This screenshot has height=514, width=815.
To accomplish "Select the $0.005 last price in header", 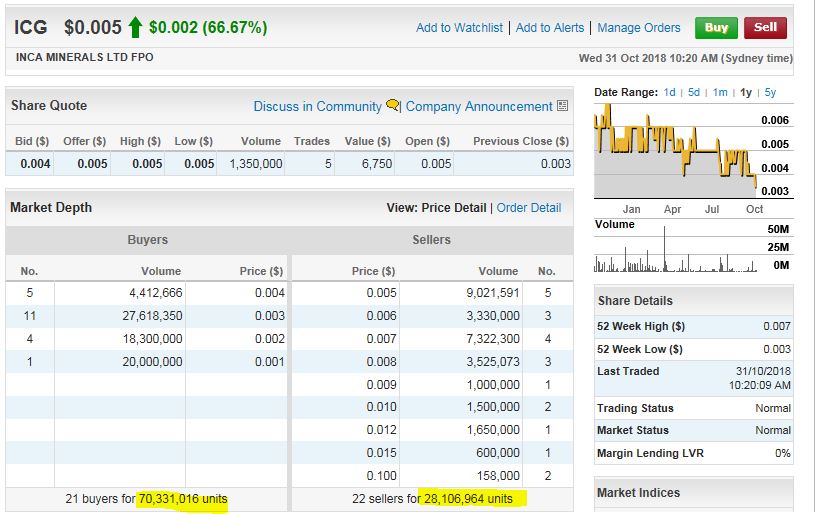I will [93, 27].
